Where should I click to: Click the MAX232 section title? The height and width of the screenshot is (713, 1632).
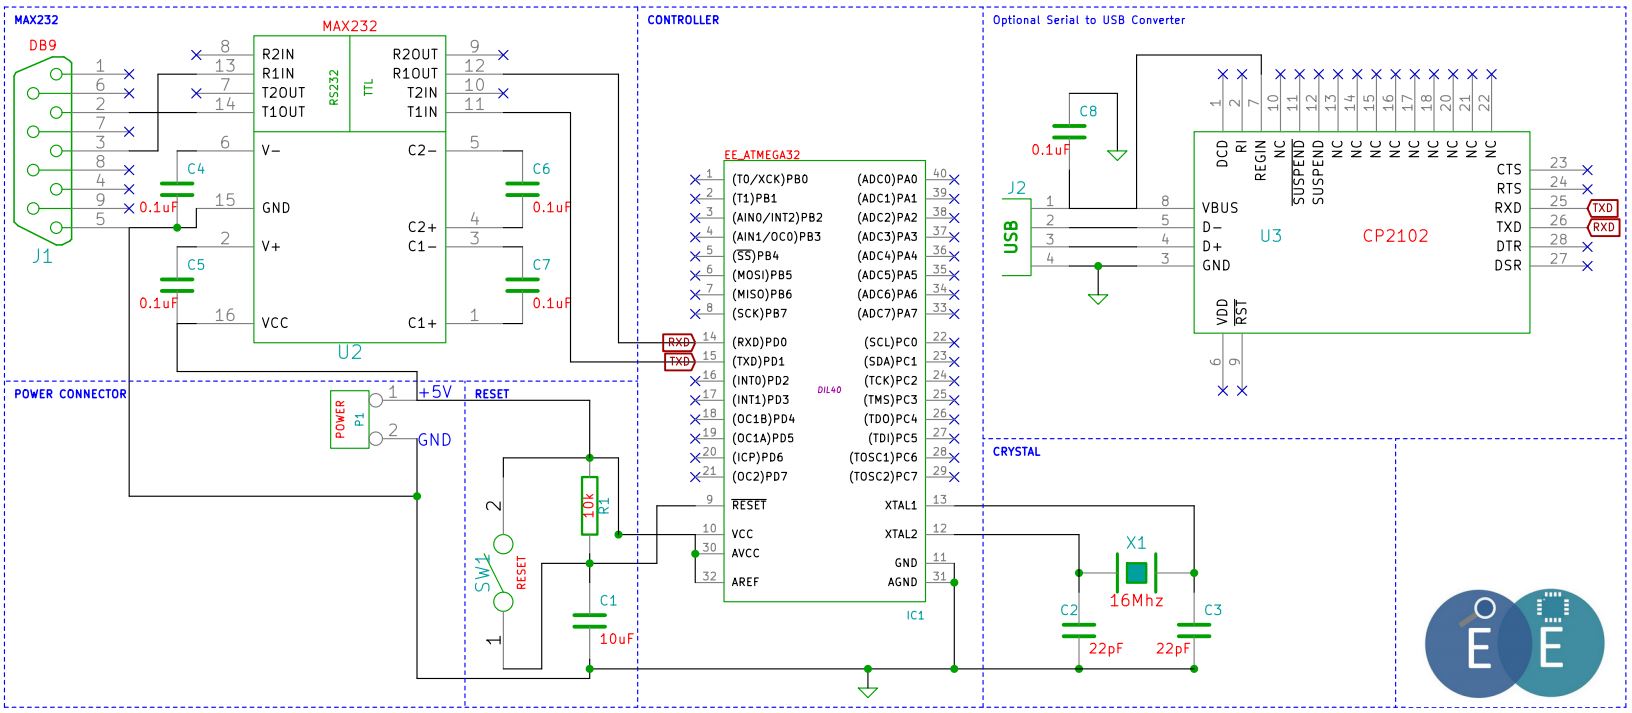(36, 19)
